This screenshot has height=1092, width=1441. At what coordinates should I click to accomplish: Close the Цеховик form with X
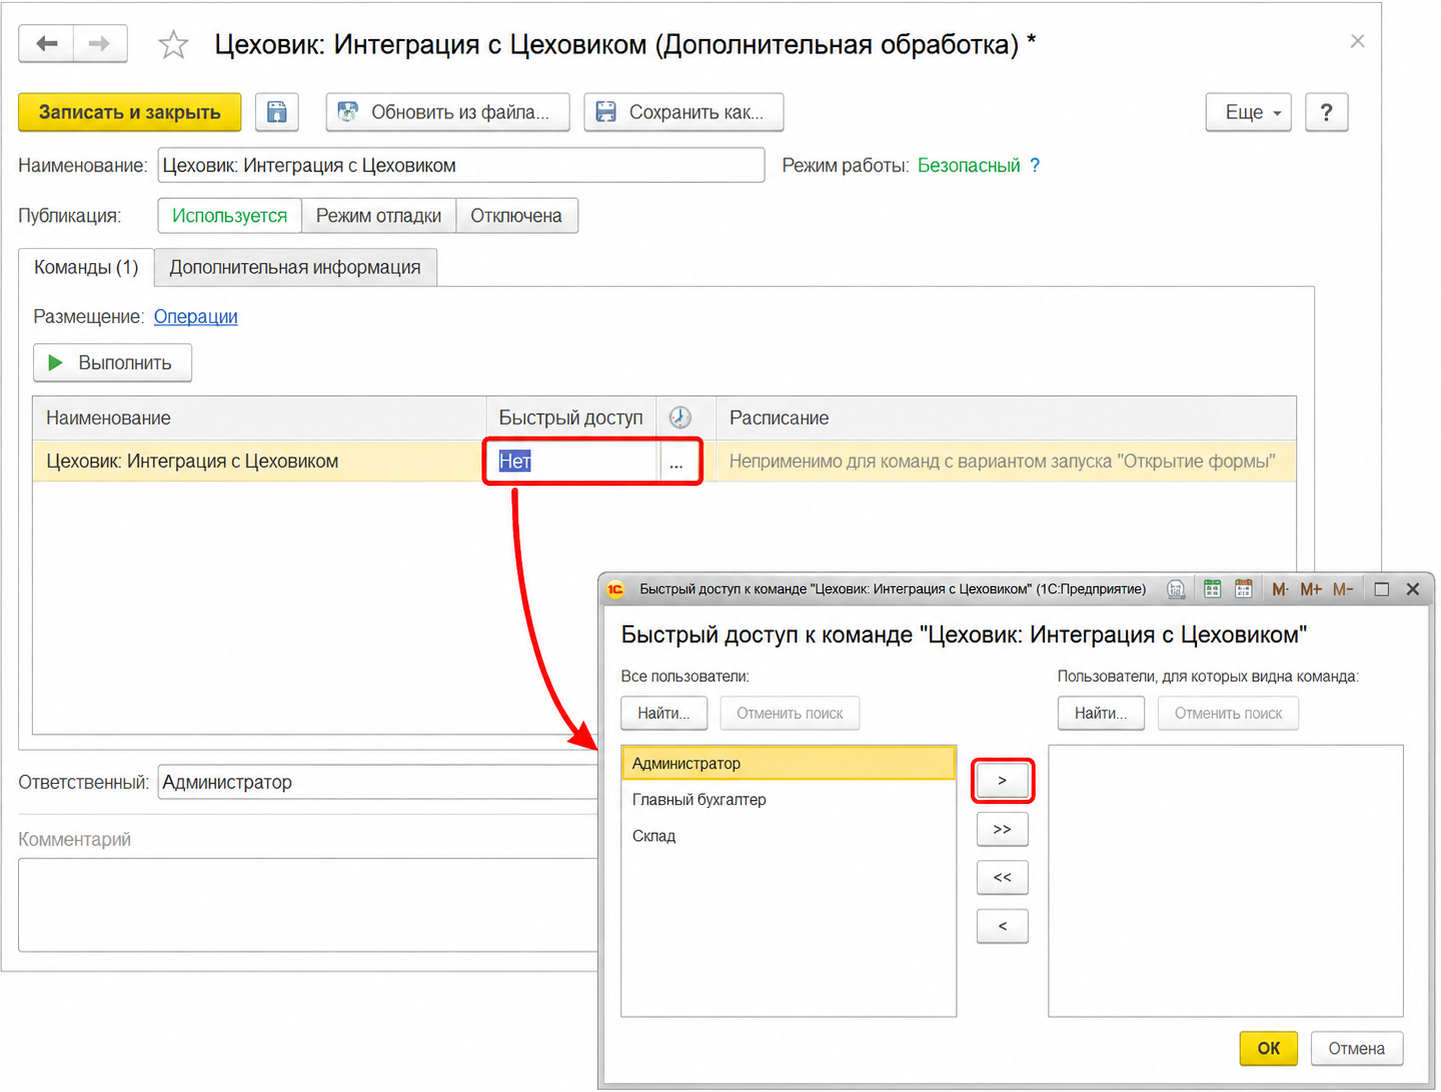click(1357, 41)
